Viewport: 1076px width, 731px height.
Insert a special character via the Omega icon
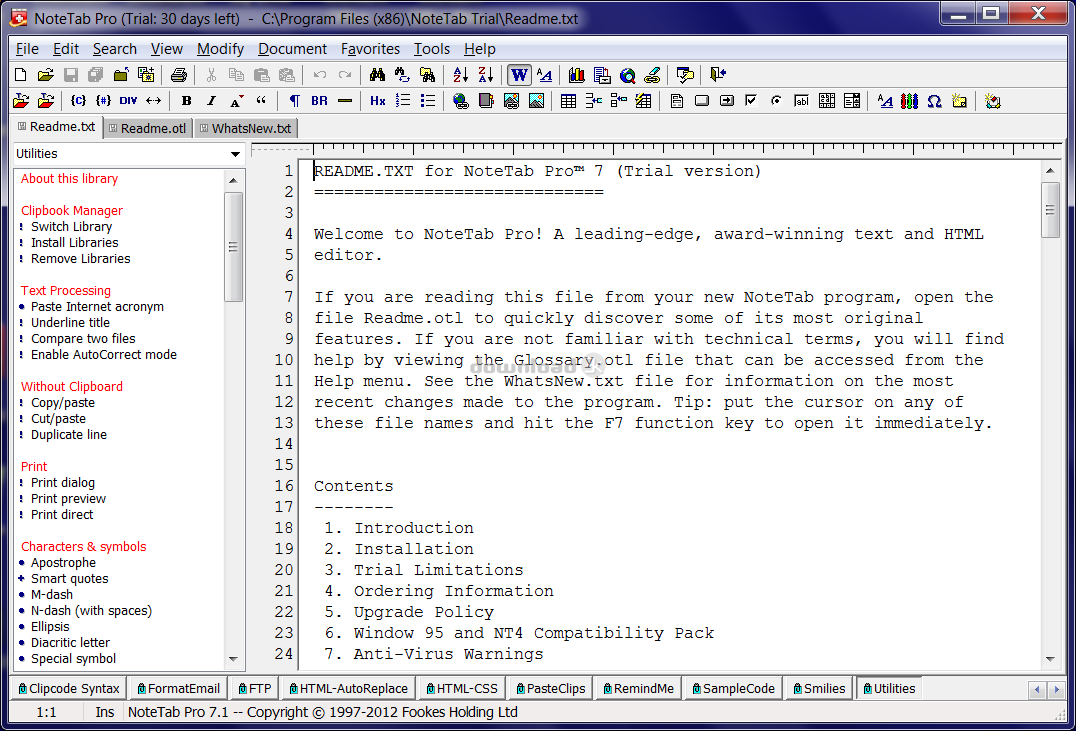click(934, 101)
